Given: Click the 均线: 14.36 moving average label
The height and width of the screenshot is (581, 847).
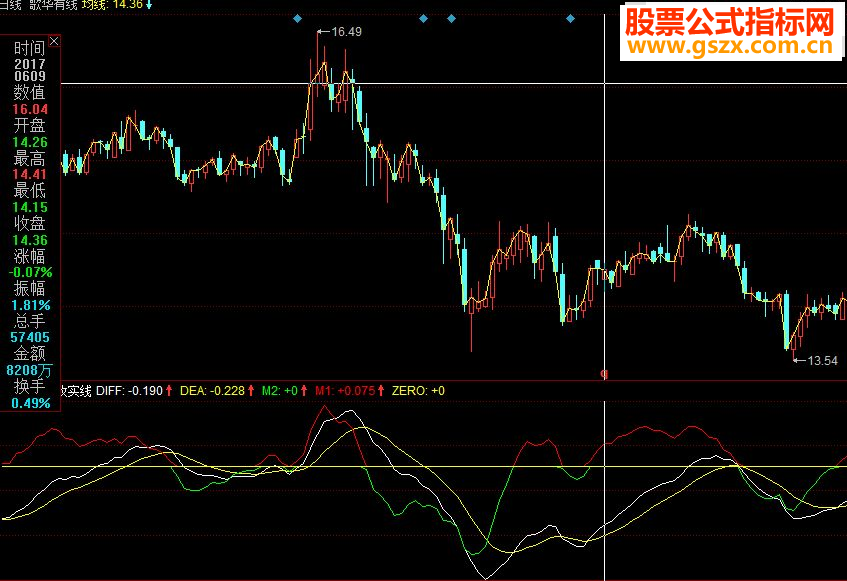Looking at the screenshot, I should tap(112, 5).
